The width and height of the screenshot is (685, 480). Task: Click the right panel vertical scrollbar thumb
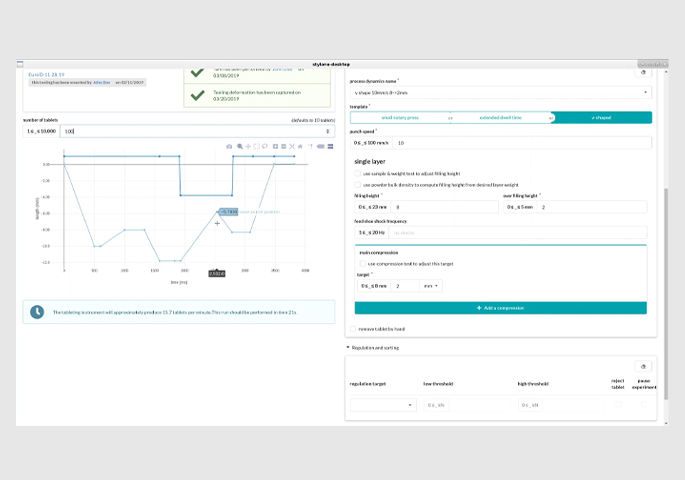[666, 294]
